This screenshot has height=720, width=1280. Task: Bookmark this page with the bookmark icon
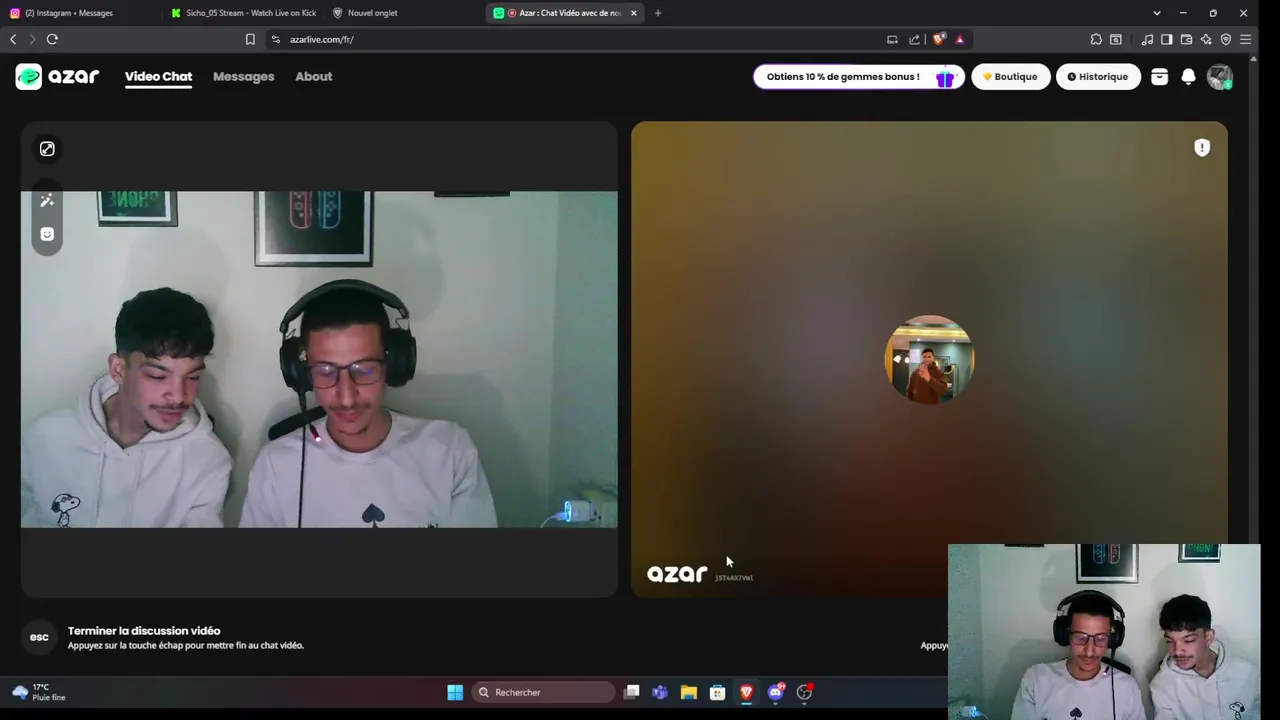click(250, 39)
